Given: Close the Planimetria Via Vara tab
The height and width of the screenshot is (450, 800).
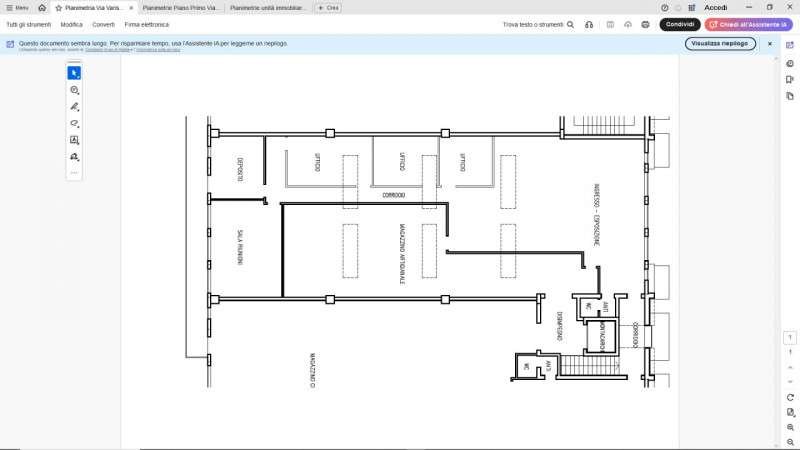Looking at the screenshot, I should coord(131,8).
